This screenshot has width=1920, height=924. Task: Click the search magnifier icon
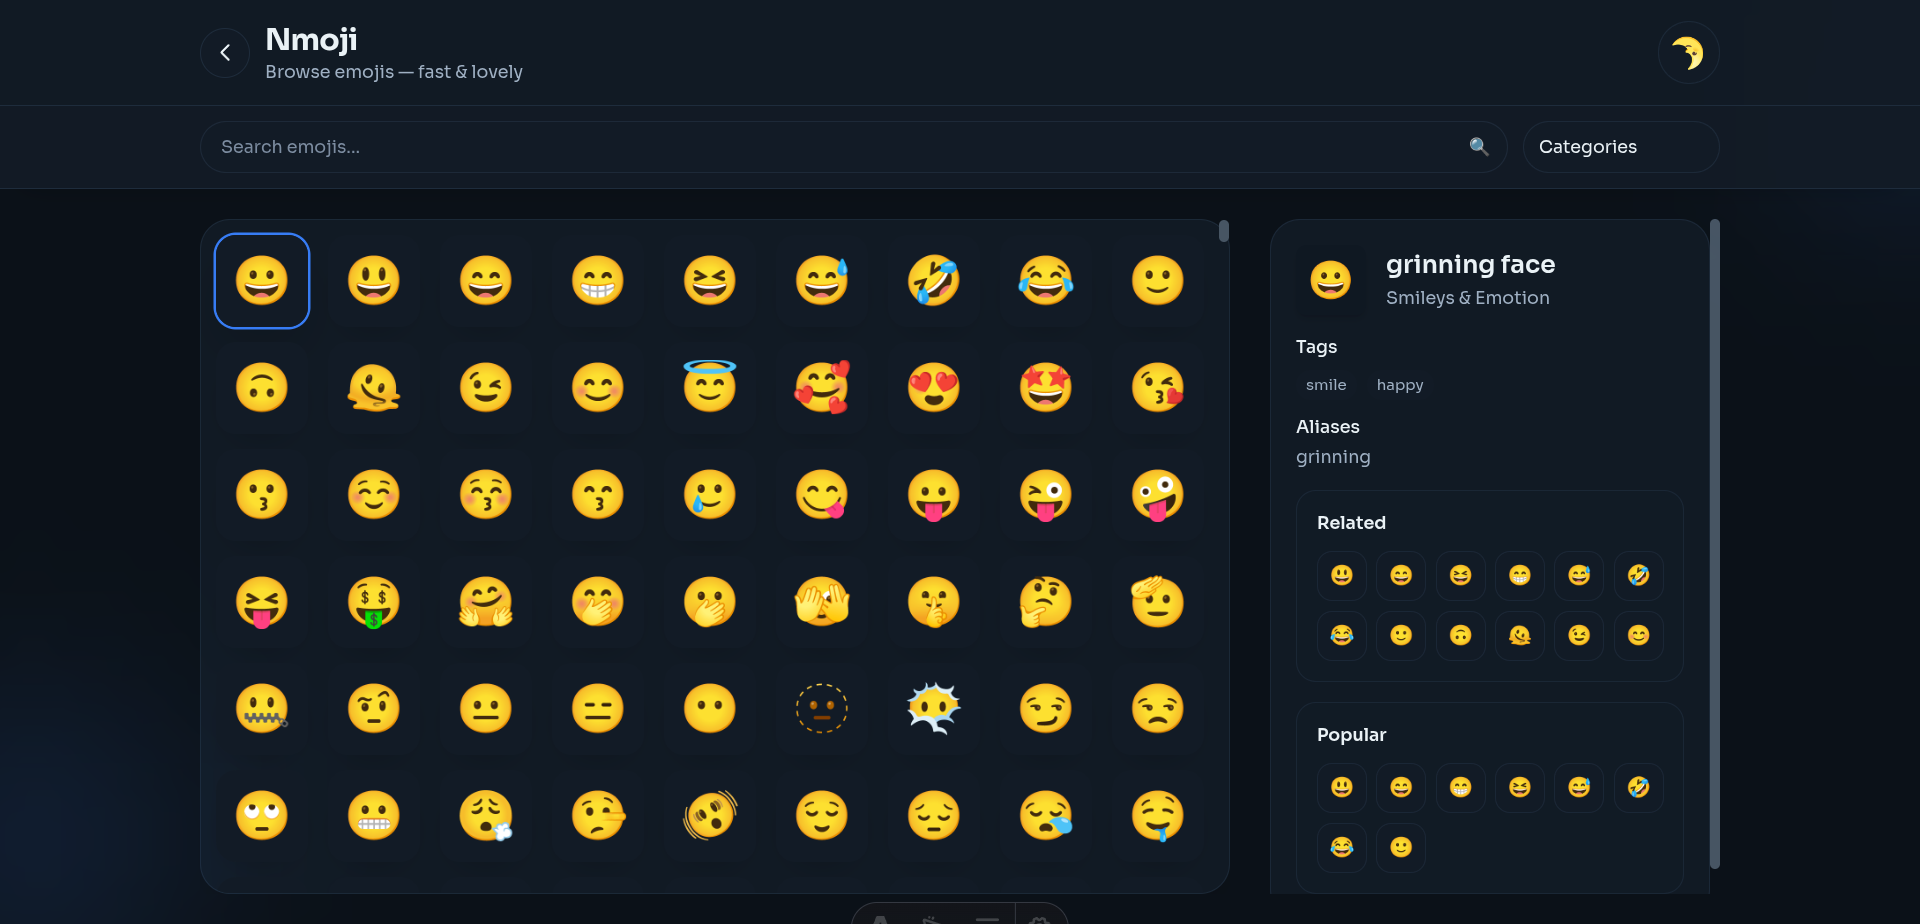point(1480,147)
